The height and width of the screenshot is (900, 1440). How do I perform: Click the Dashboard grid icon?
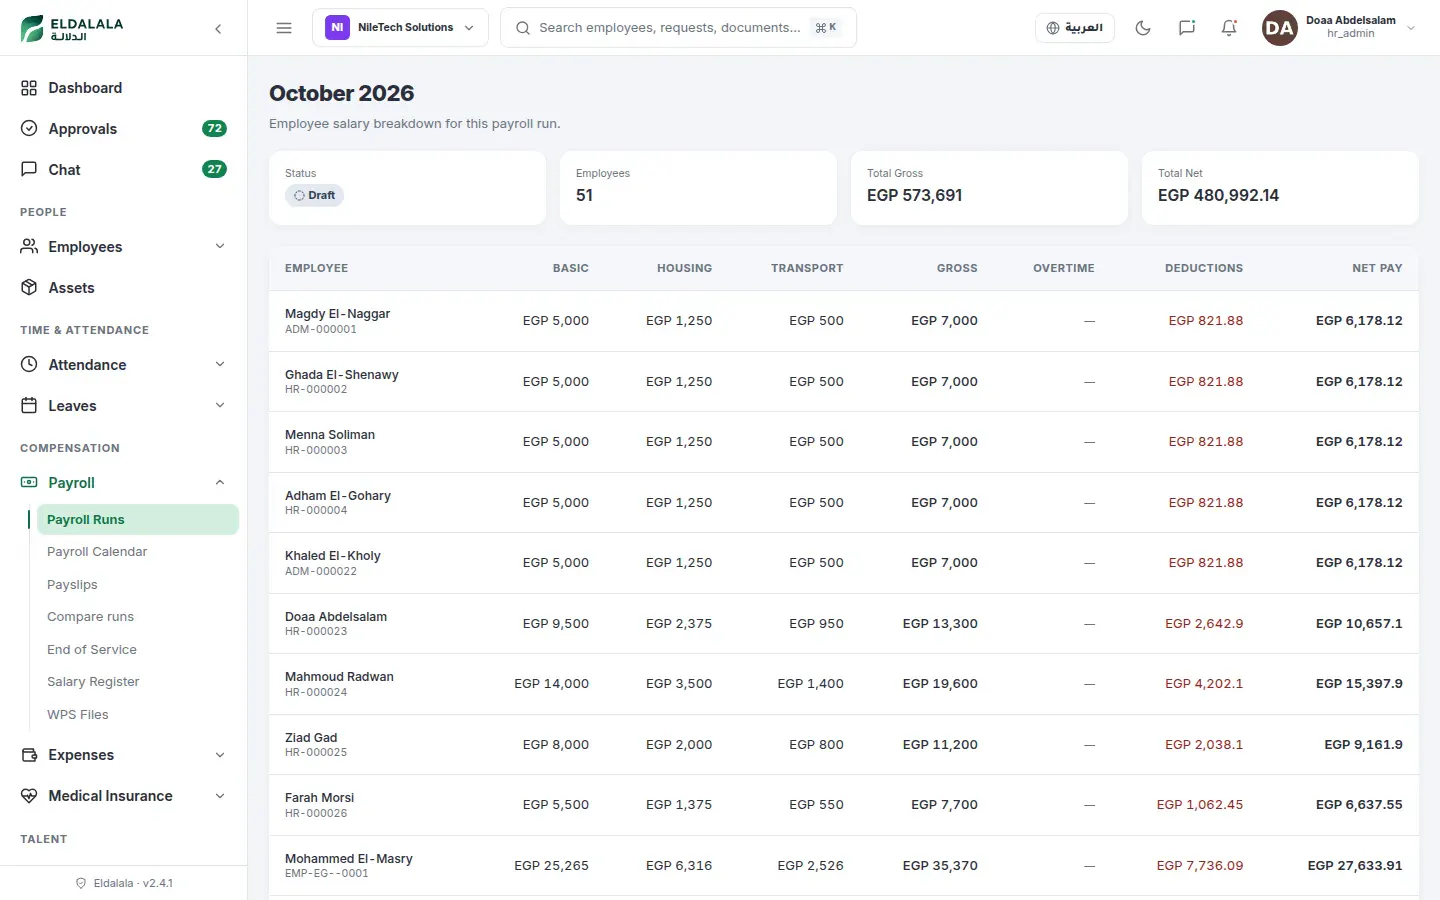click(29, 88)
